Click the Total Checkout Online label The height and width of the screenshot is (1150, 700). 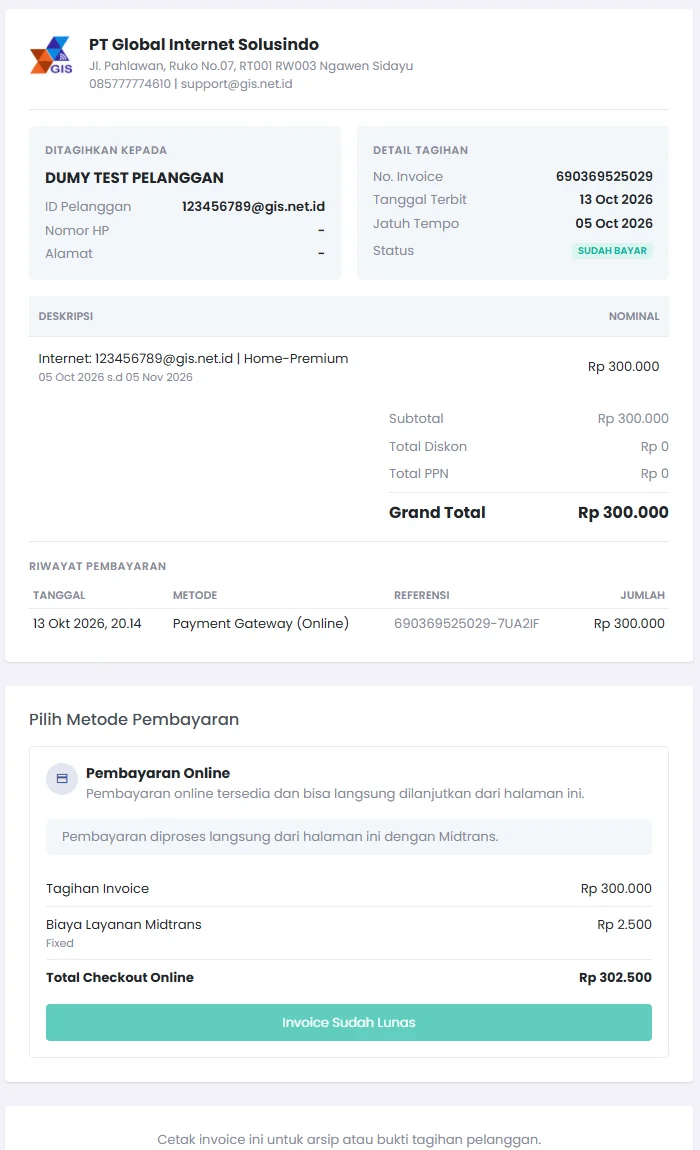(x=120, y=978)
